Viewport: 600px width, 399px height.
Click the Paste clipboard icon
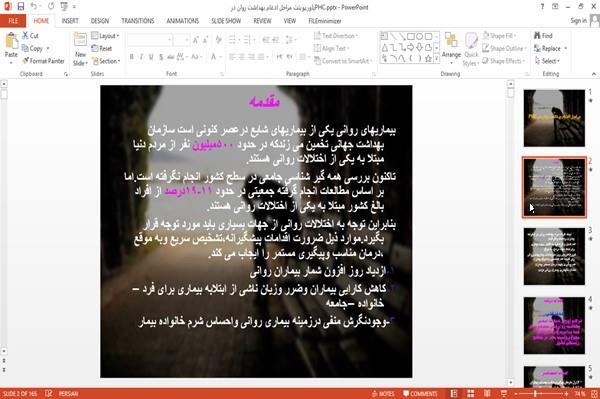11,41
